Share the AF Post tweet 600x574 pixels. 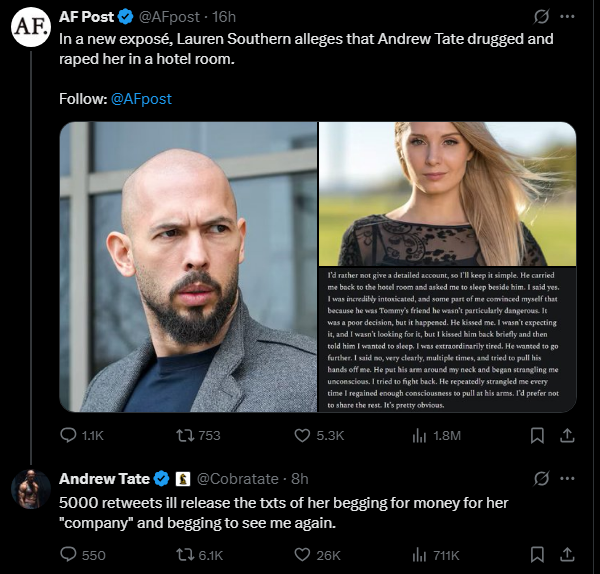(567, 435)
